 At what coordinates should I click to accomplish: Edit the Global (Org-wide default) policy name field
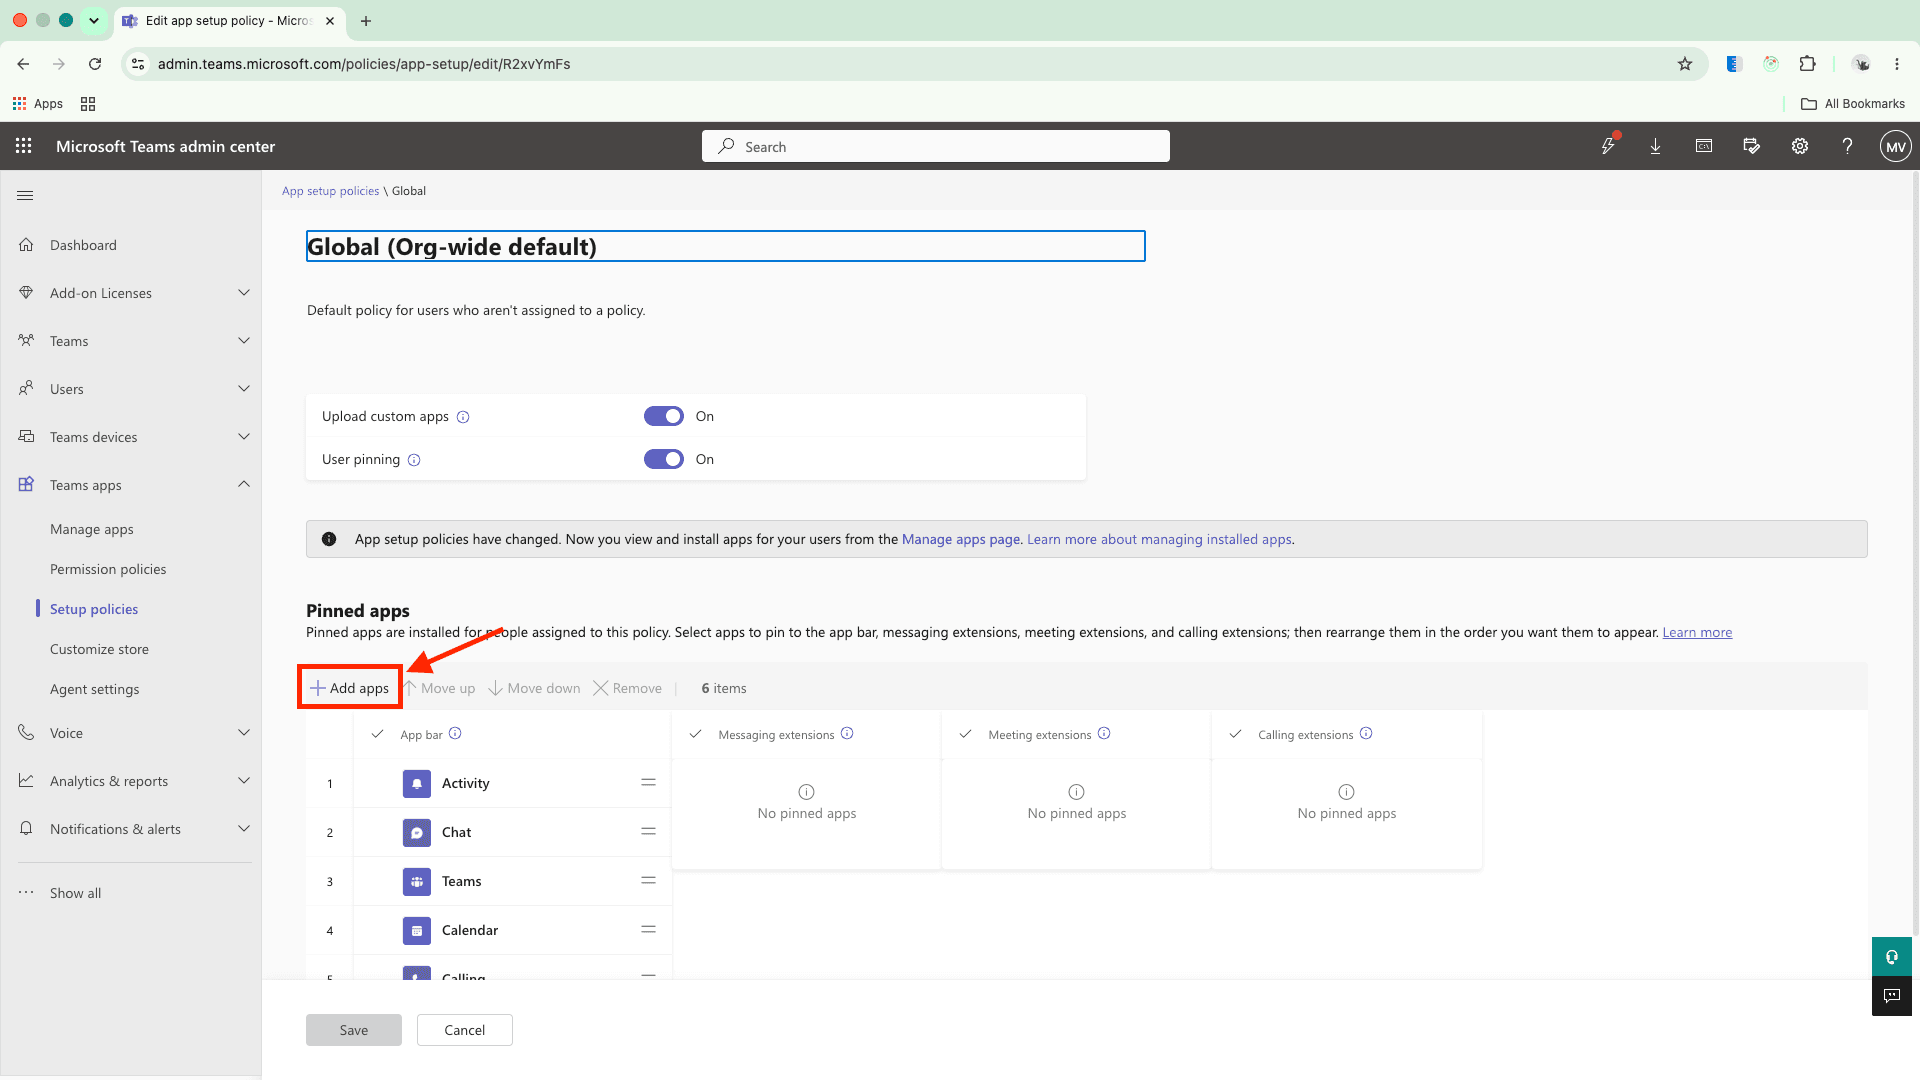(x=725, y=246)
